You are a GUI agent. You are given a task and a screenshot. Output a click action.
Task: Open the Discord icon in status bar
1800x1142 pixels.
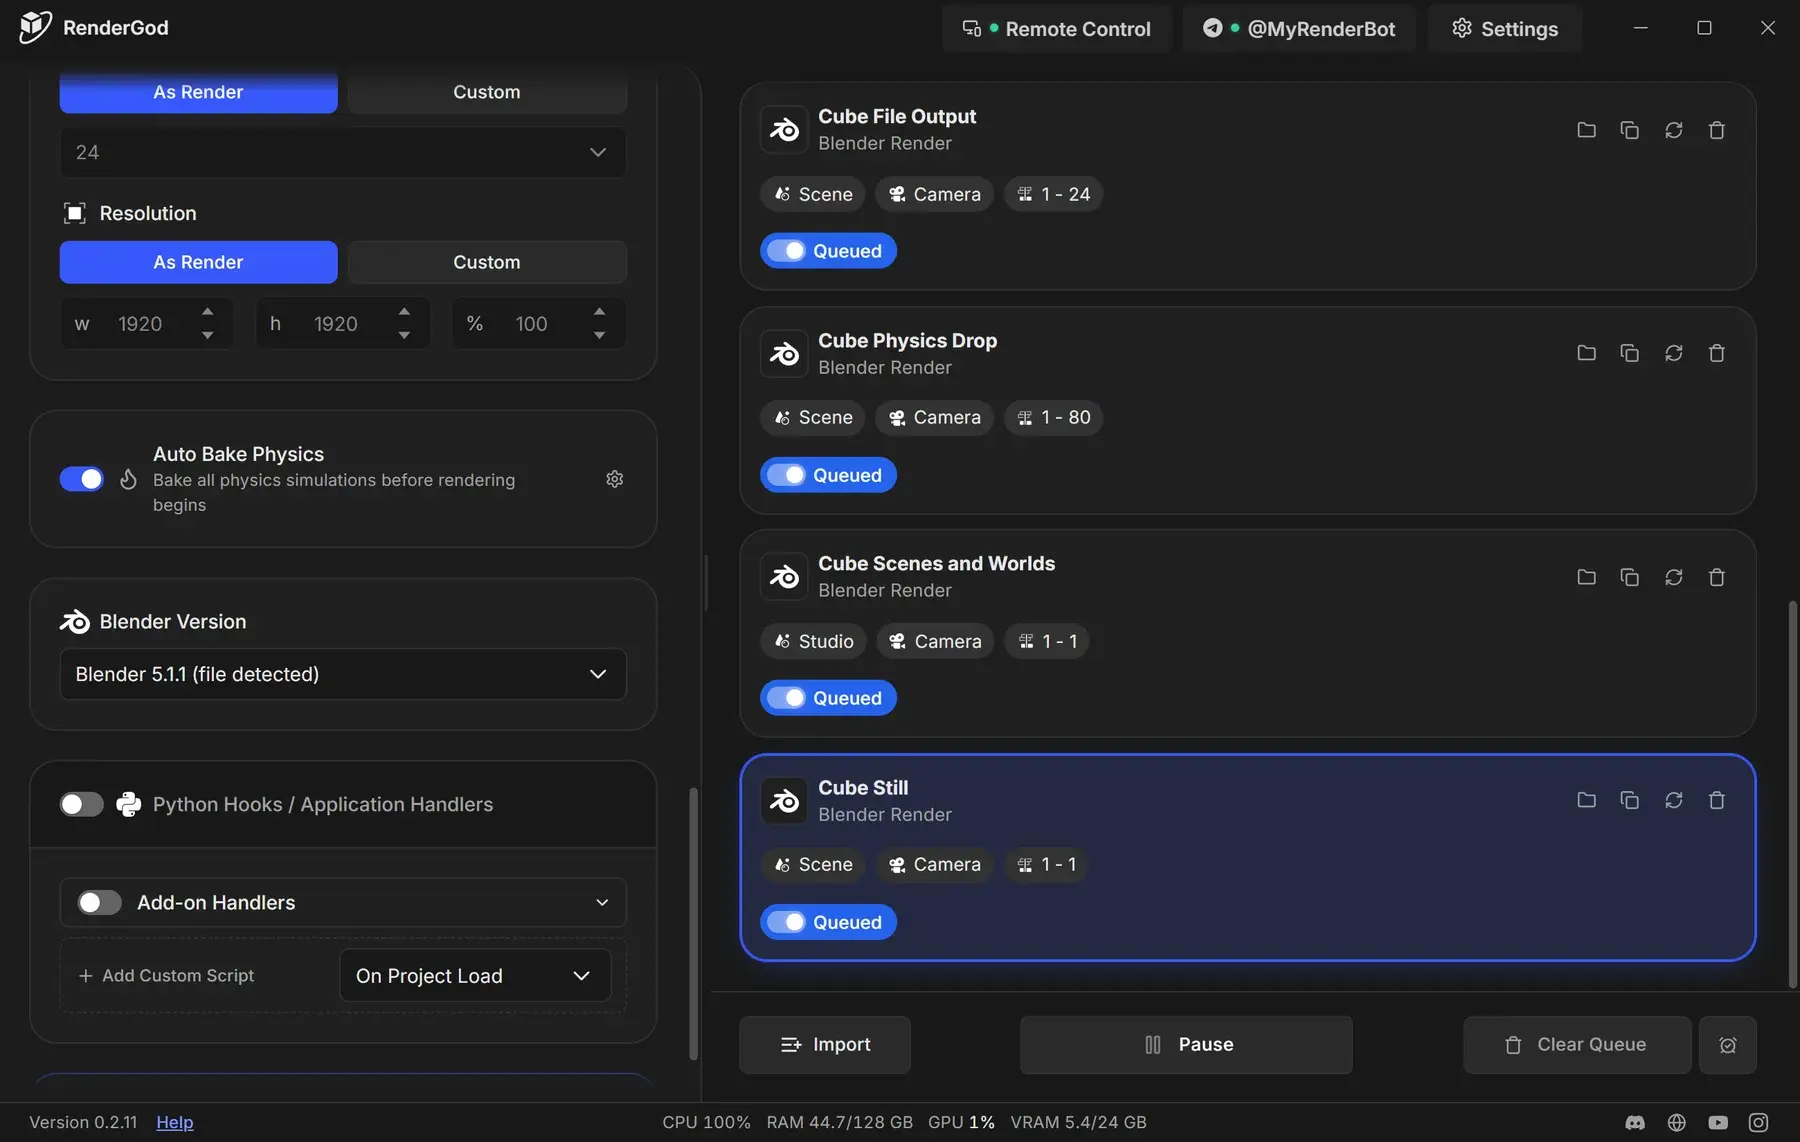tap(1635, 1123)
